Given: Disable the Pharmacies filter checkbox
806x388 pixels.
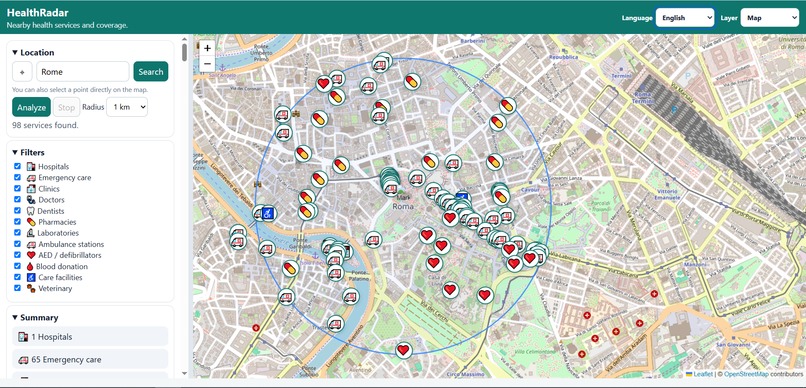Looking at the screenshot, I should (x=17, y=221).
